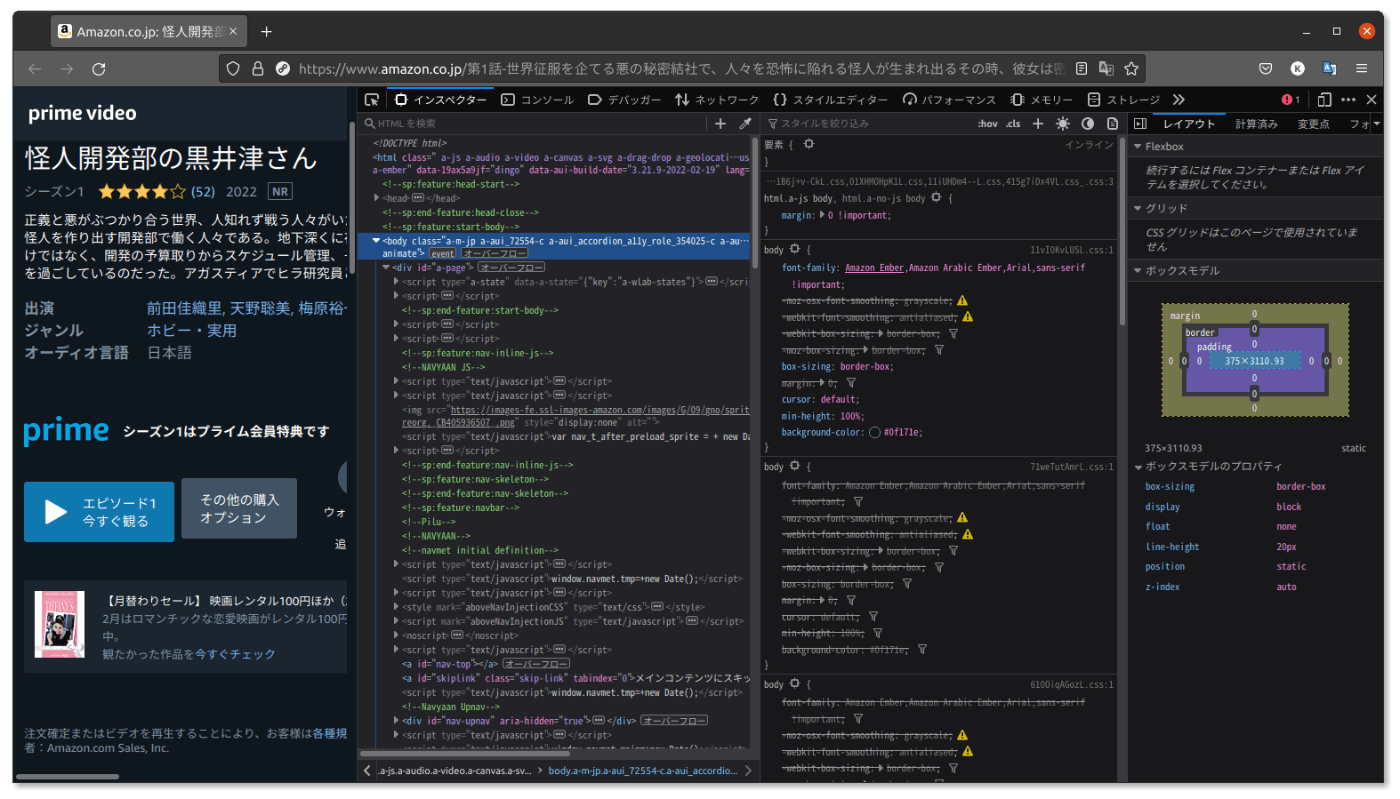
Task: Open the コンソール tab
Action: click(x=538, y=100)
